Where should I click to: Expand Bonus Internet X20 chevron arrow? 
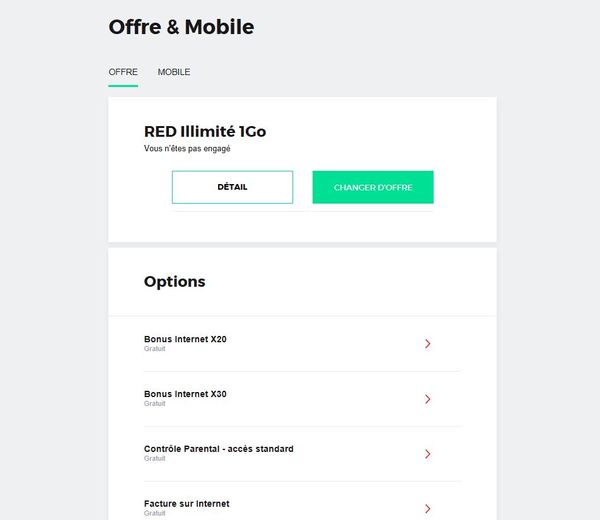point(427,344)
